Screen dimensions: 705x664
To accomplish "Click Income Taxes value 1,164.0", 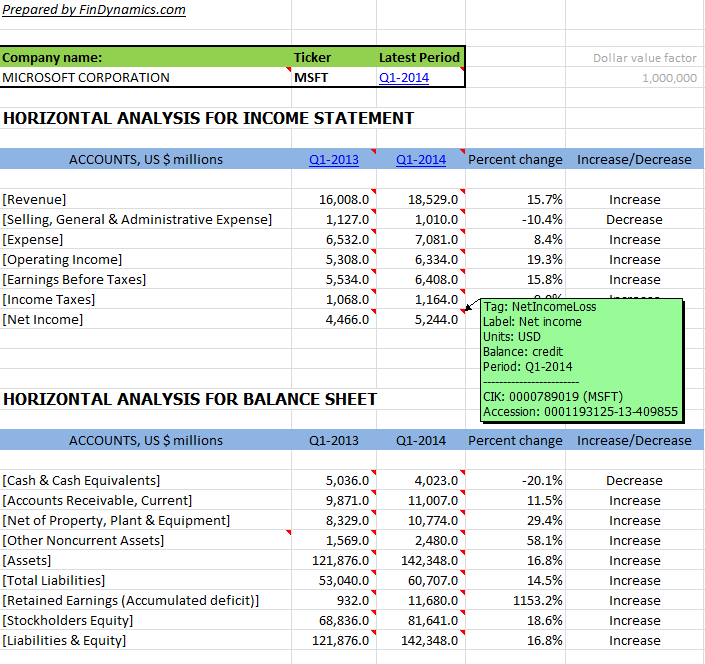I will click(436, 299).
